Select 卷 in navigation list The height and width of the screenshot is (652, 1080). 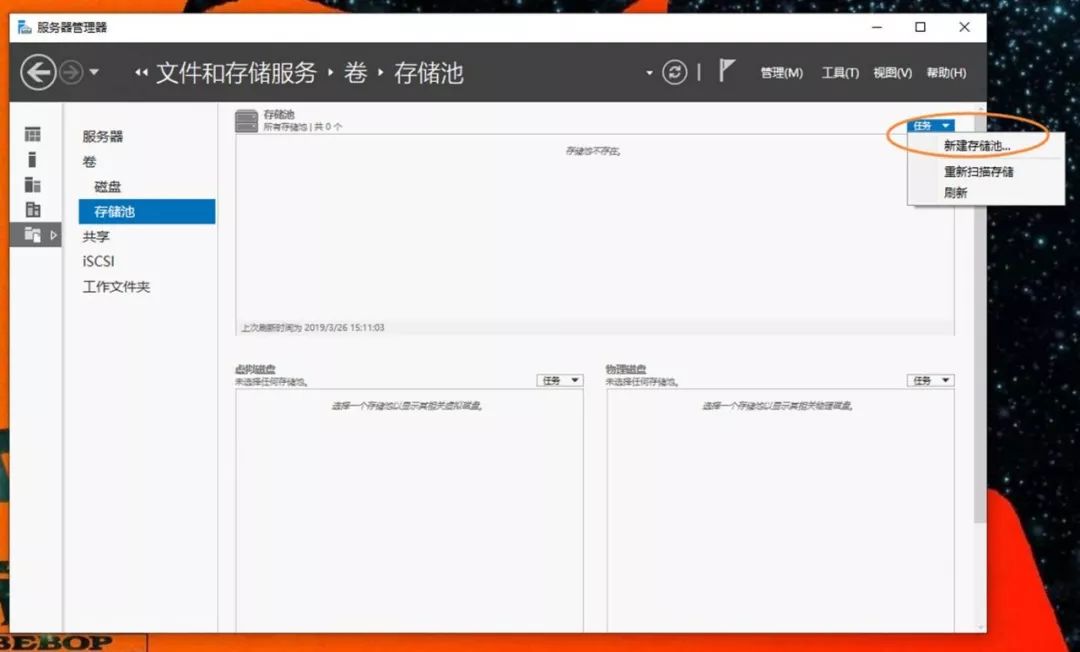coord(90,162)
